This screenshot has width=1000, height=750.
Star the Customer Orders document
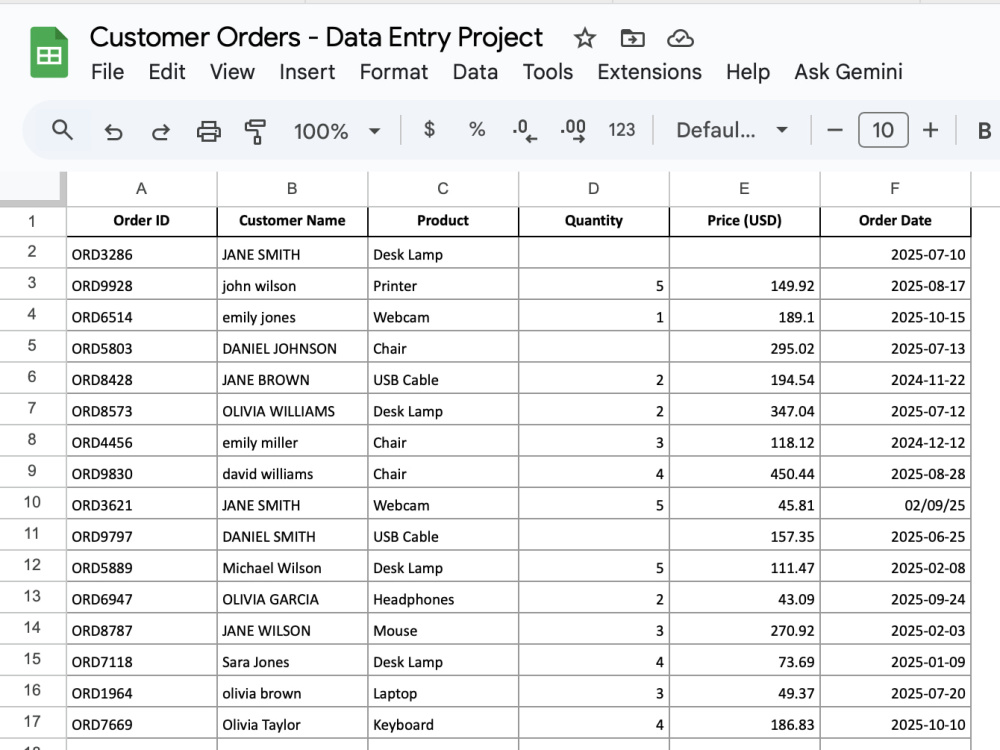(x=584, y=38)
